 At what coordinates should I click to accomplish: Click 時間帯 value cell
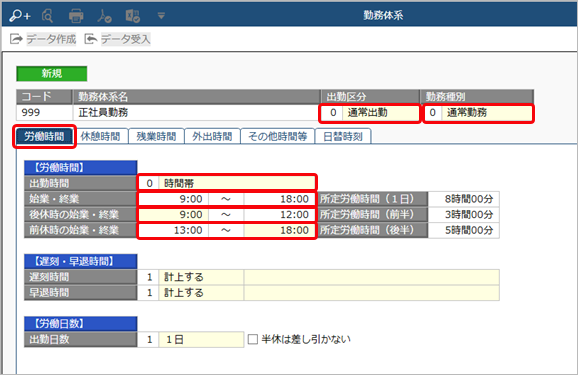tap(237, 183)
